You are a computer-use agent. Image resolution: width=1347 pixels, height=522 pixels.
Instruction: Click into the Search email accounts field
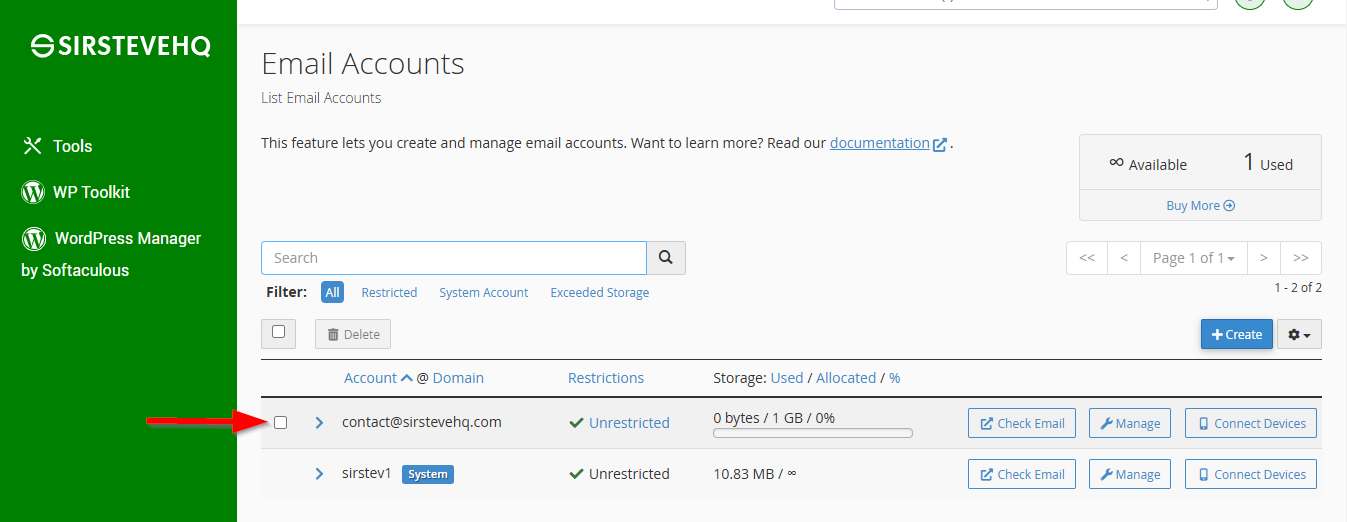[x=454, y=258]
